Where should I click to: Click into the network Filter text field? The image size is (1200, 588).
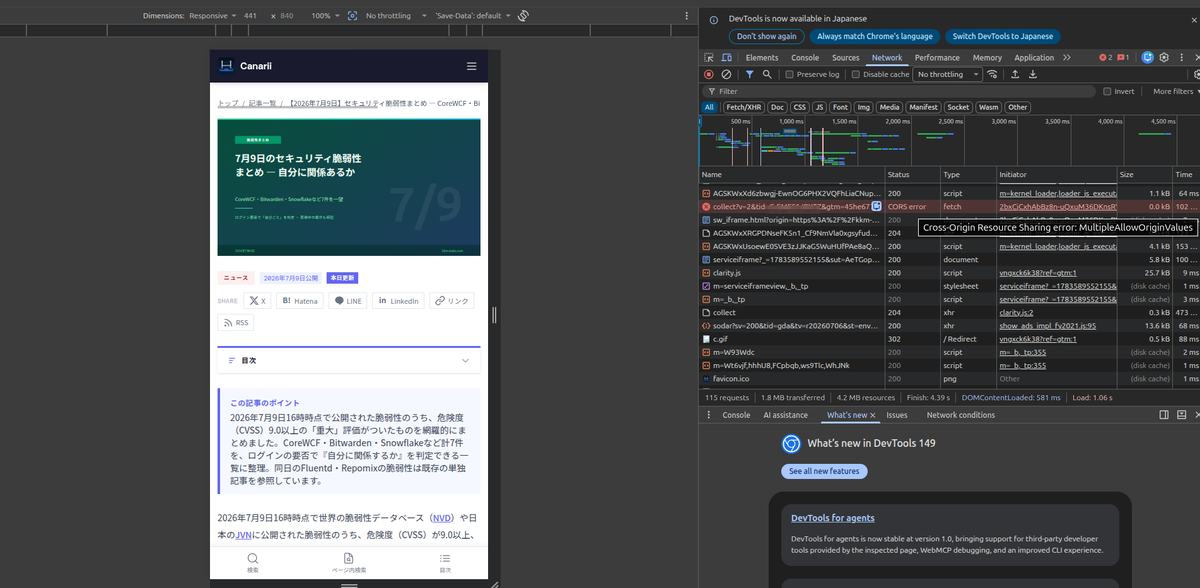point(900,91)
